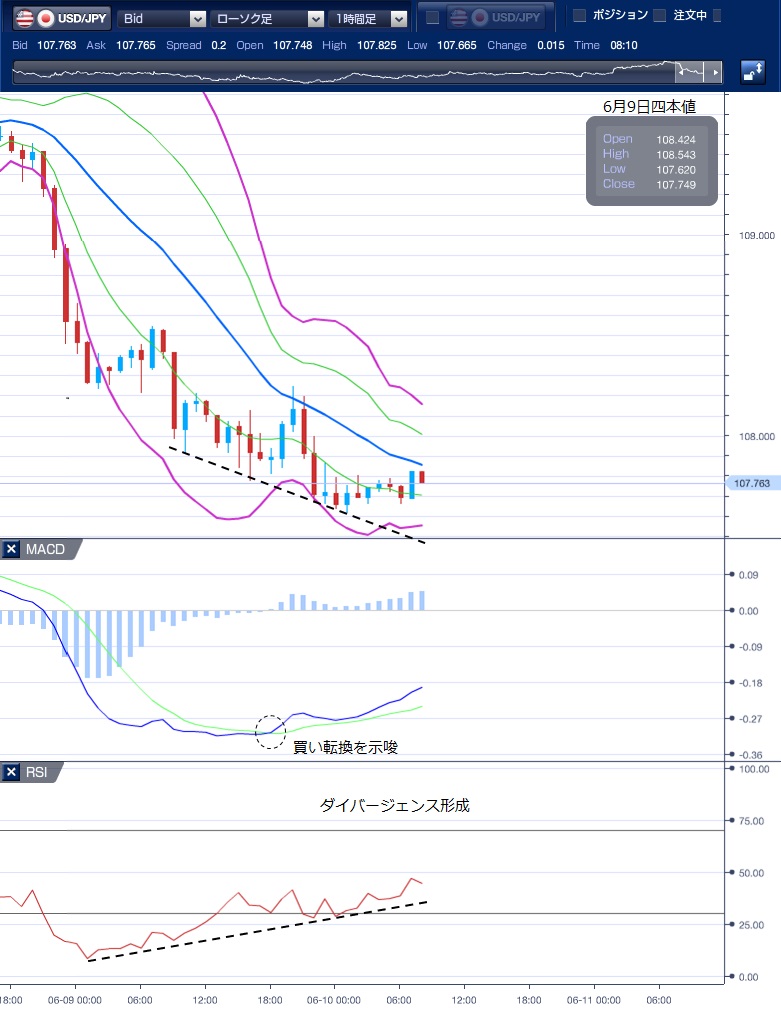The height and width of the screenshot is (1014, 781).
Task: Click the 107.763 current price tag
Action: (751, 484)
